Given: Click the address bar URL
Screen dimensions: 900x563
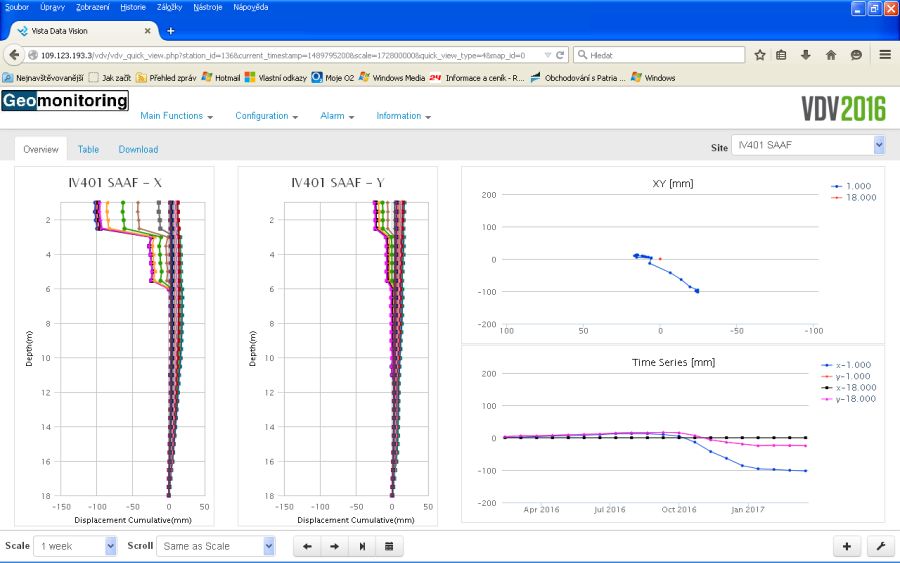Looking at the screenshot, I should coord(283,55).
